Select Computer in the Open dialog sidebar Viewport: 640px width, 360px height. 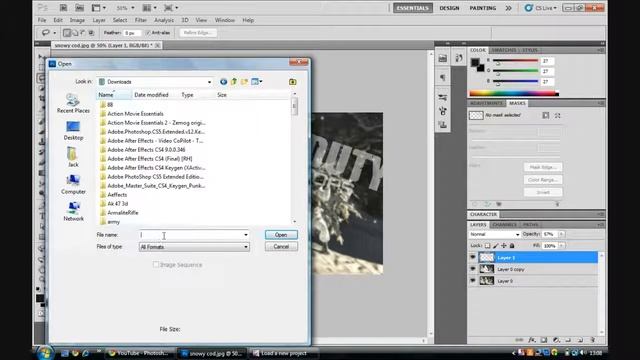click(x=73, y=184)
